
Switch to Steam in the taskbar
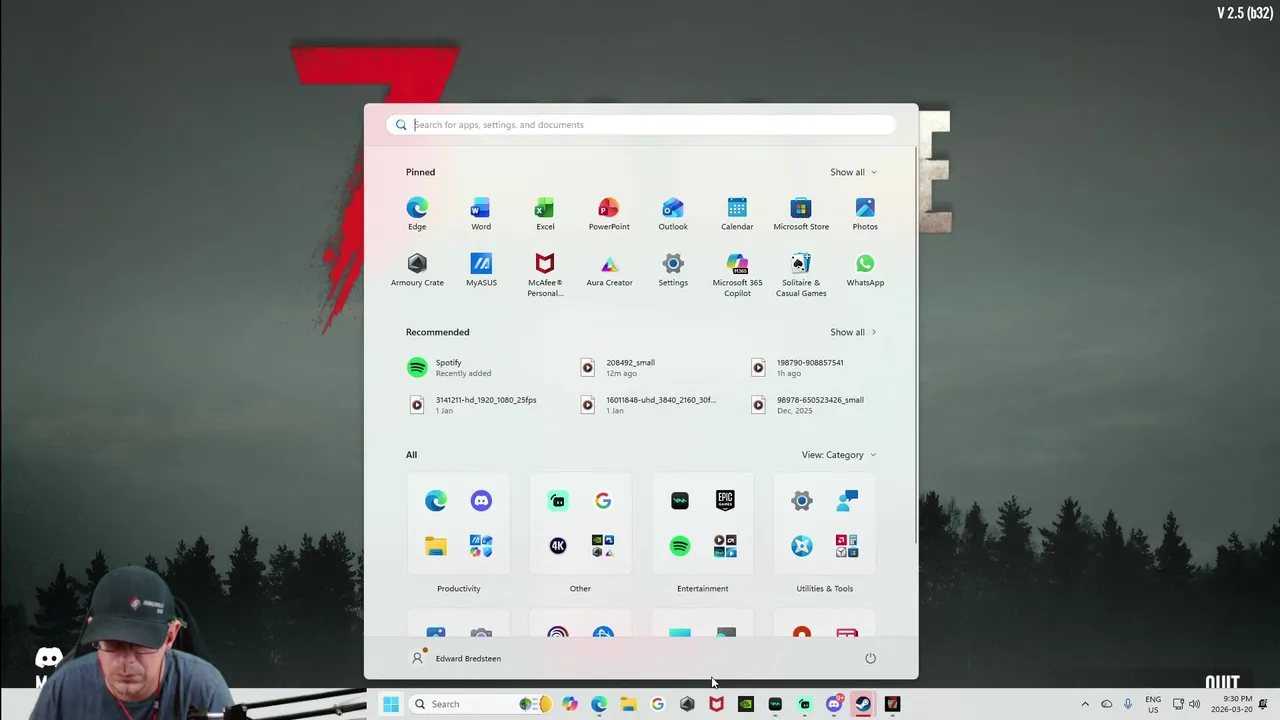863,704
